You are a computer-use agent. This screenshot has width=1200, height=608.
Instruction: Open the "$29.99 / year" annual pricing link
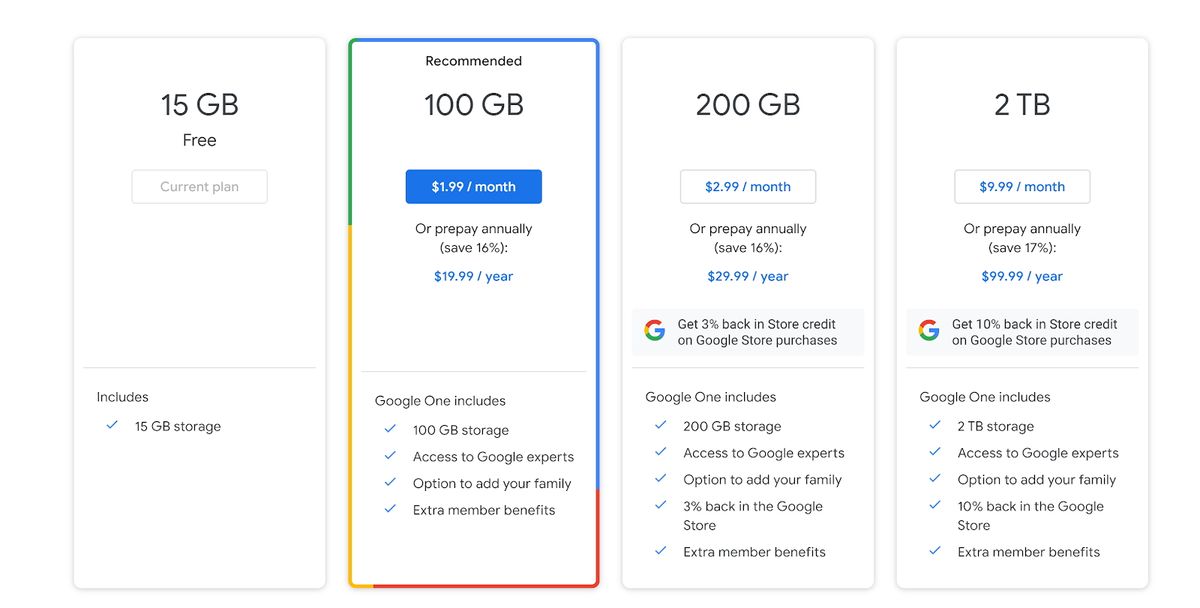pos(747,276)
